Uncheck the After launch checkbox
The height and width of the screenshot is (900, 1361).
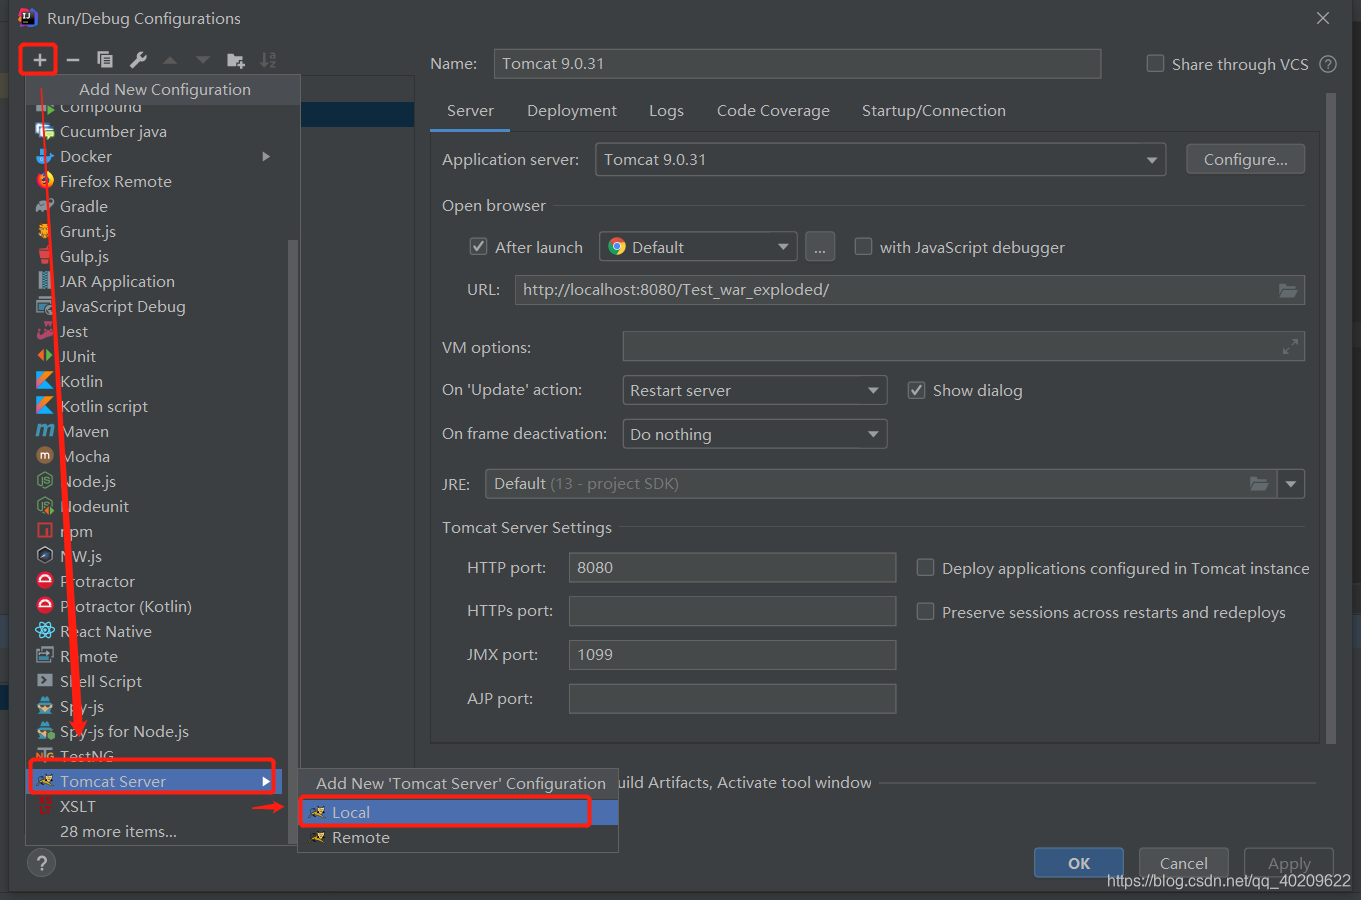coord(478,246)
